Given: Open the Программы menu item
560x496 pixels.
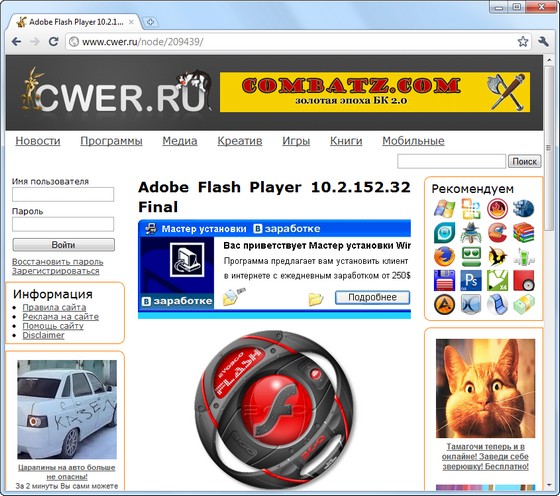Looking at the screenshot, I should pos(111,141).
